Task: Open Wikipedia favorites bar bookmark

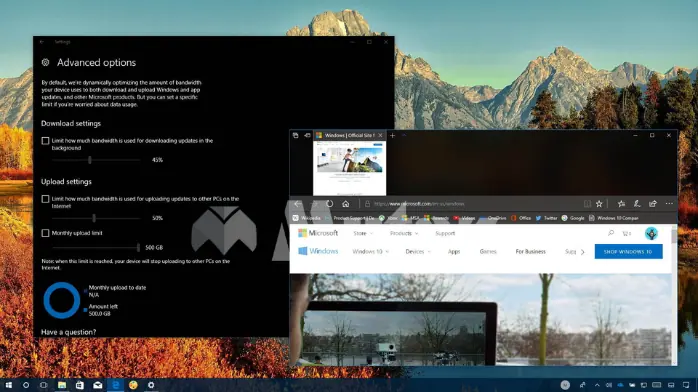Action: pyautogui.click(x=307, y=218)
